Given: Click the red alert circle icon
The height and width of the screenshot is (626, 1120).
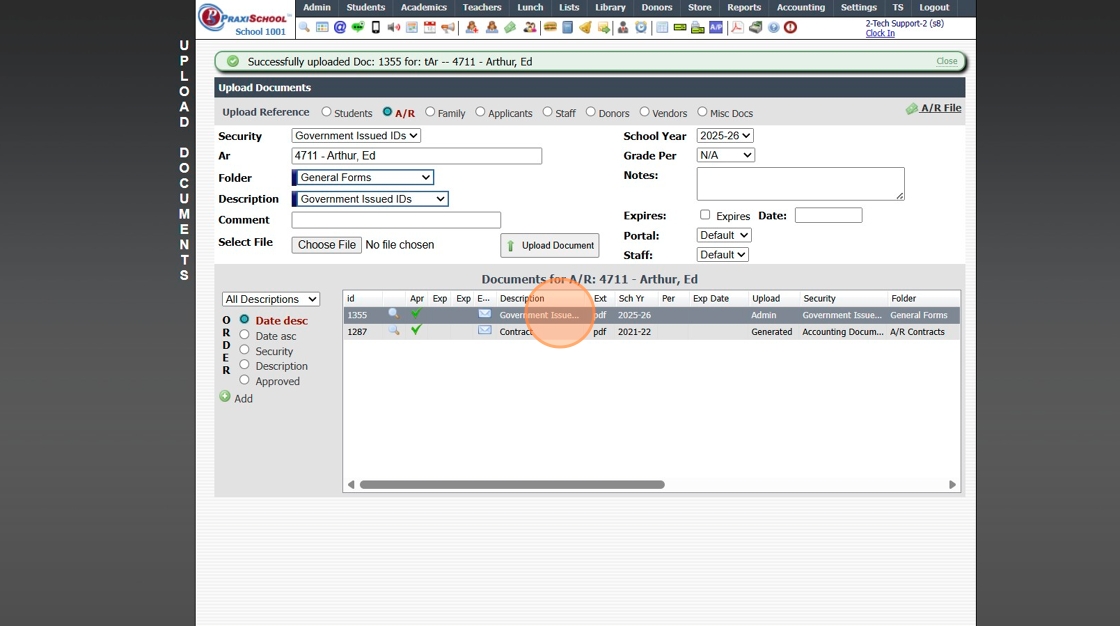Looking at the screenshot, I should click(790, 27).
